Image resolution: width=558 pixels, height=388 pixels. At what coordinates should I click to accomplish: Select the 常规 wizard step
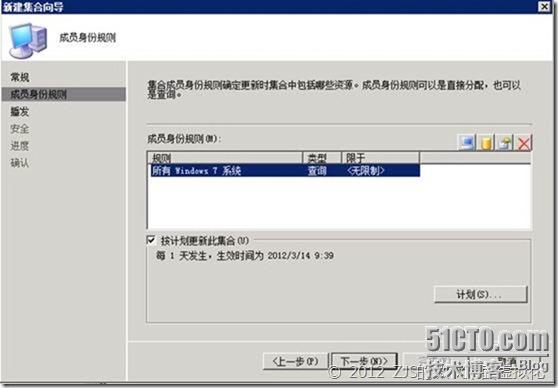point(20,77)
